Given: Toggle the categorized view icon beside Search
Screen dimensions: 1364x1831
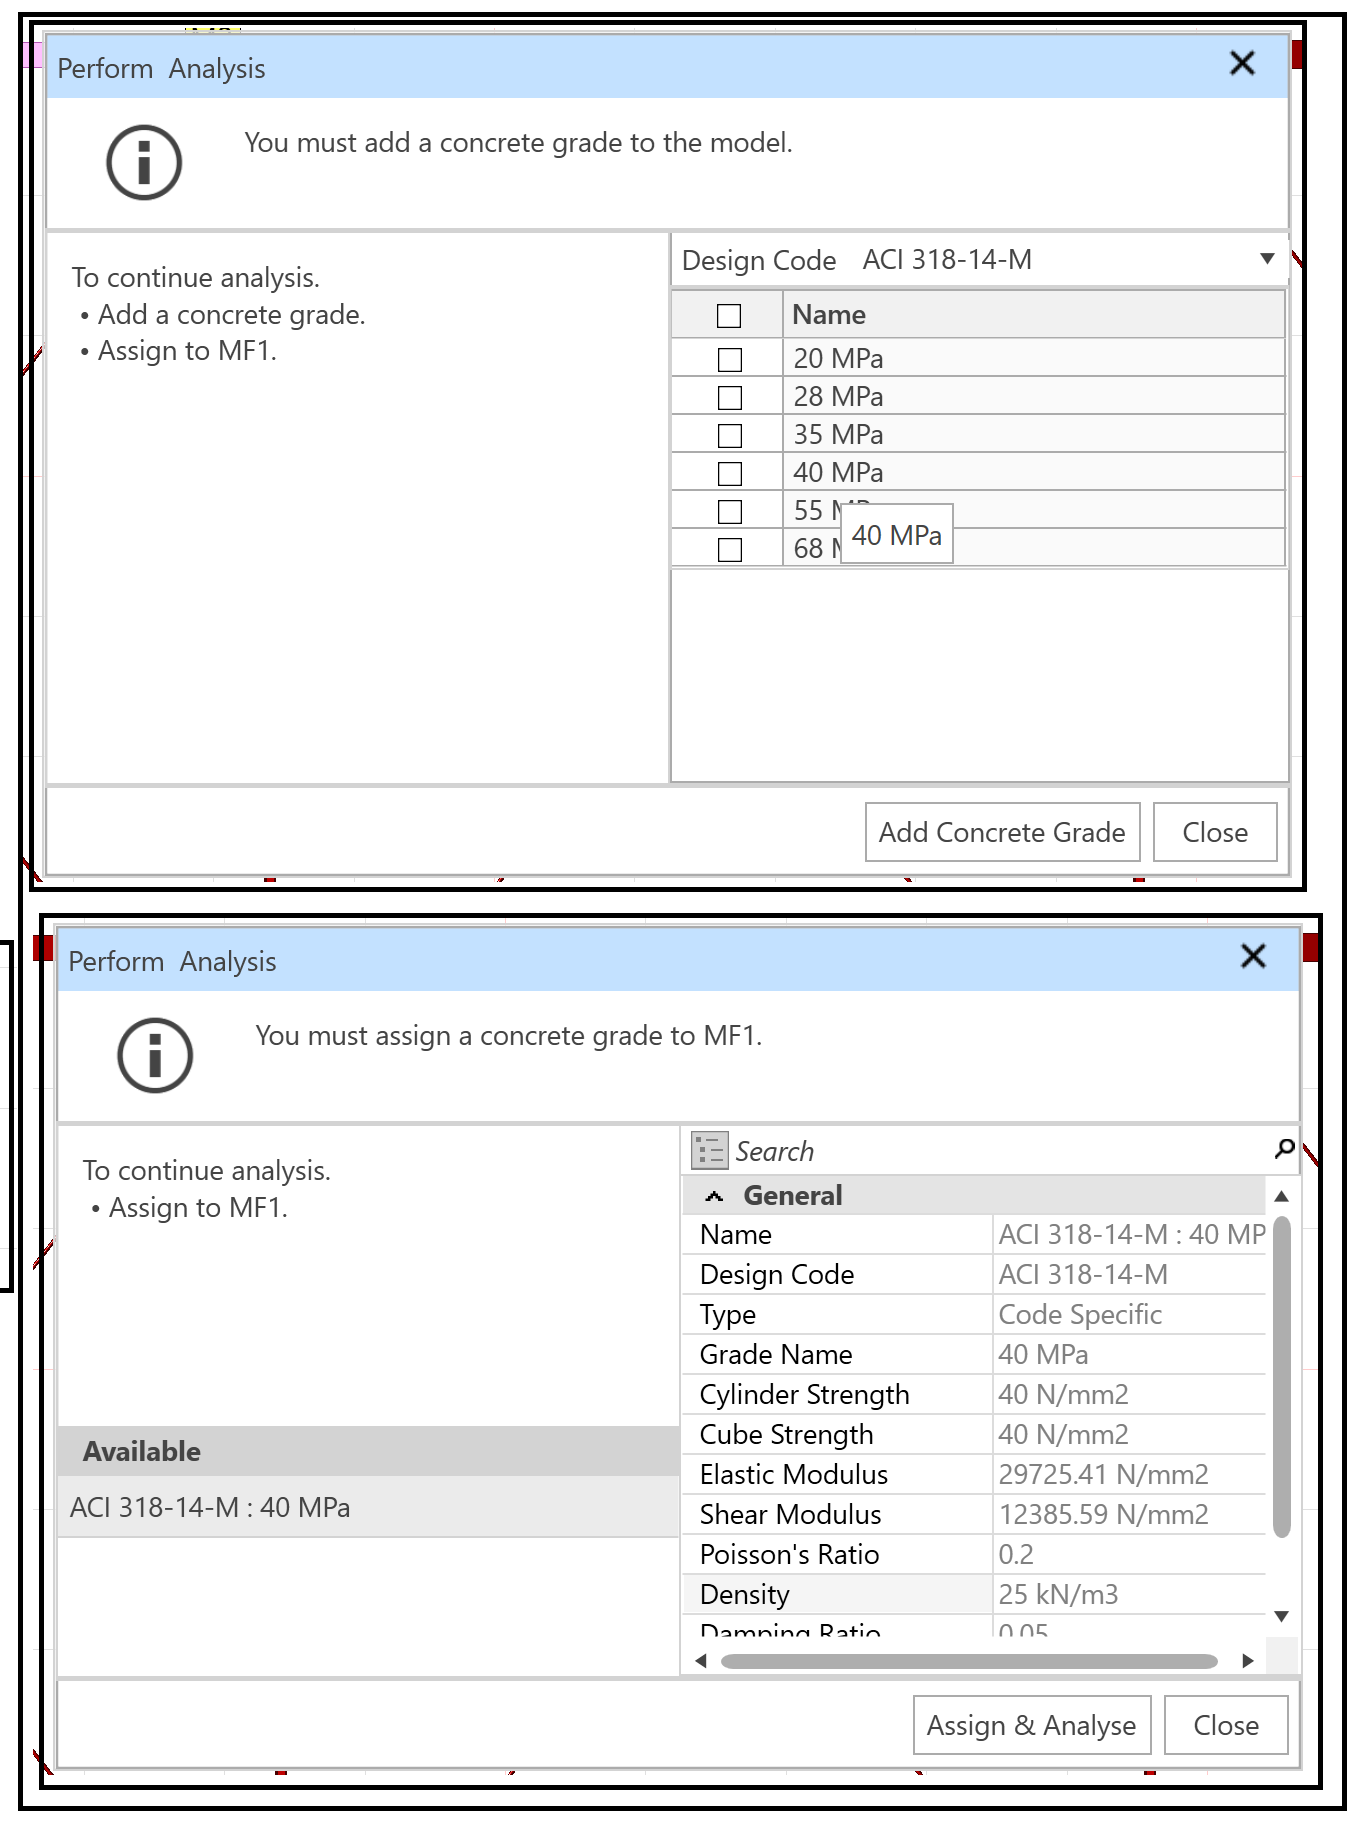Looking at the screenshot, I should [x=709, y=1151].
